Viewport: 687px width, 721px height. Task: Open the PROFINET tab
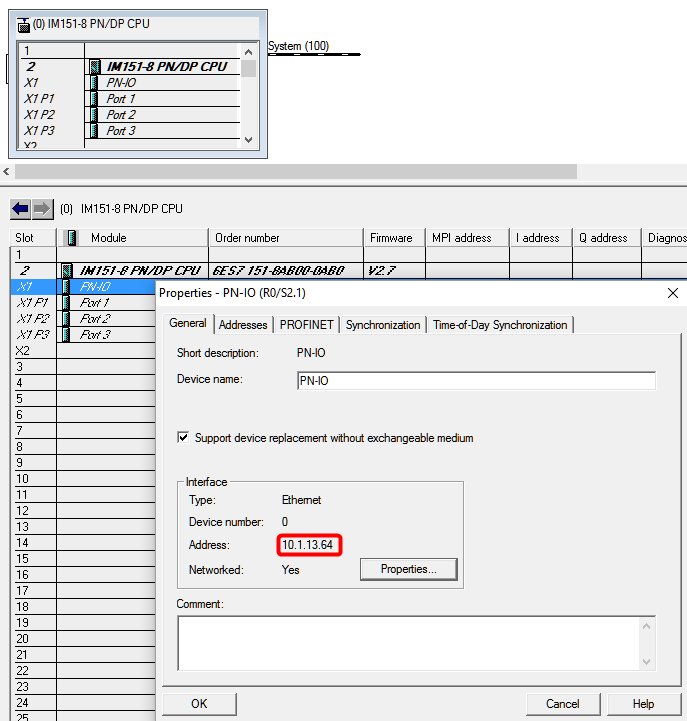click(306, 325)
